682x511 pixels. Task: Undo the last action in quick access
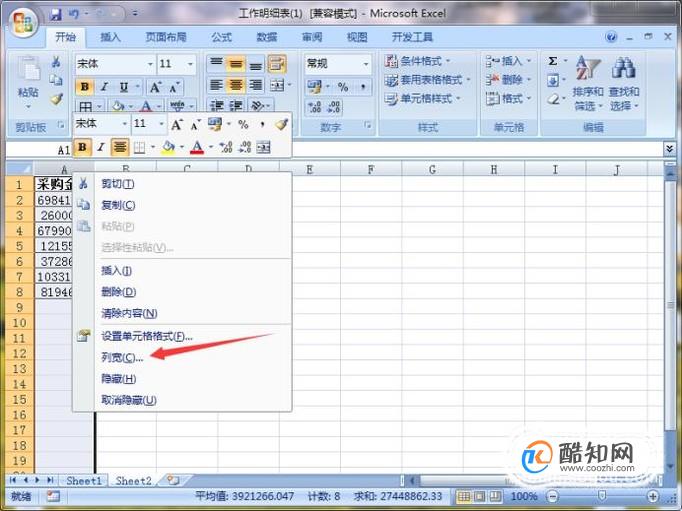pos(74,14)
